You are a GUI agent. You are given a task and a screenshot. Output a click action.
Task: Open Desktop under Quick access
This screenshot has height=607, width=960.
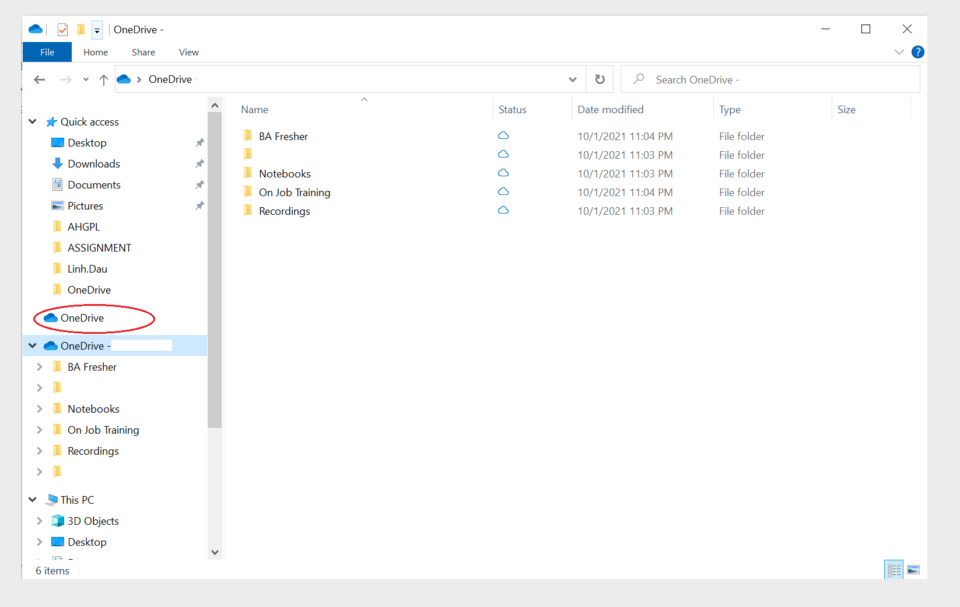tap(87, 143)
